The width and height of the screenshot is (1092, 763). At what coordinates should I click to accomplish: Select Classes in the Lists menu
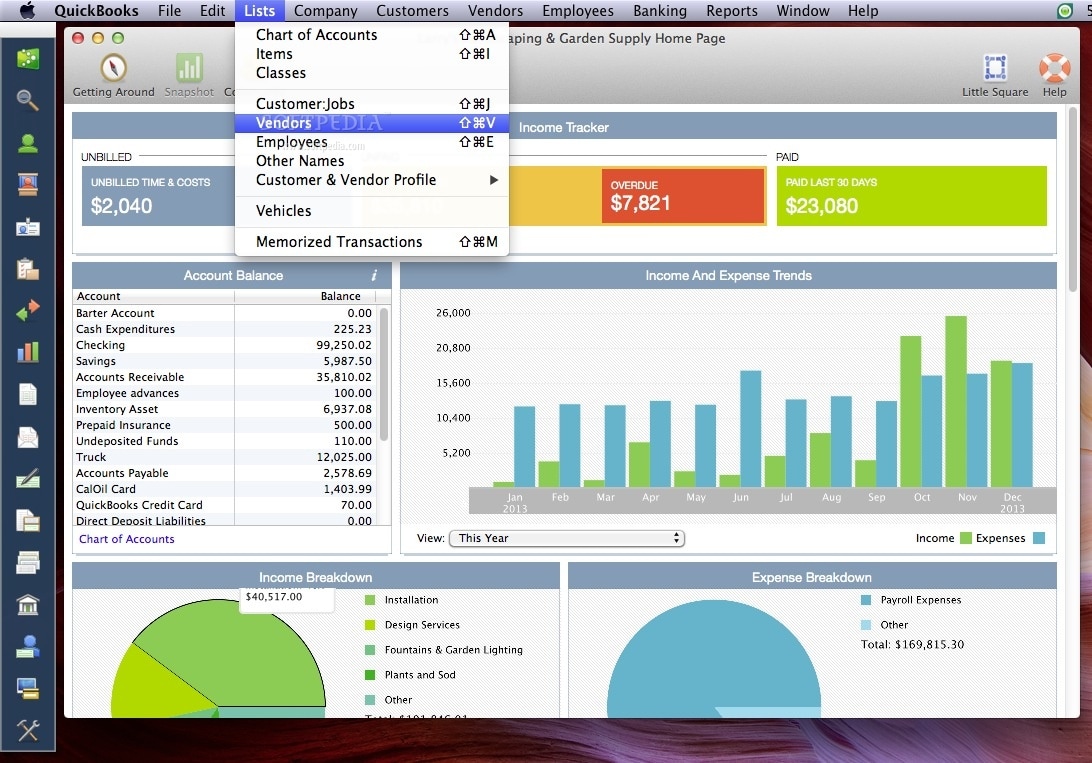coord(372,72)
